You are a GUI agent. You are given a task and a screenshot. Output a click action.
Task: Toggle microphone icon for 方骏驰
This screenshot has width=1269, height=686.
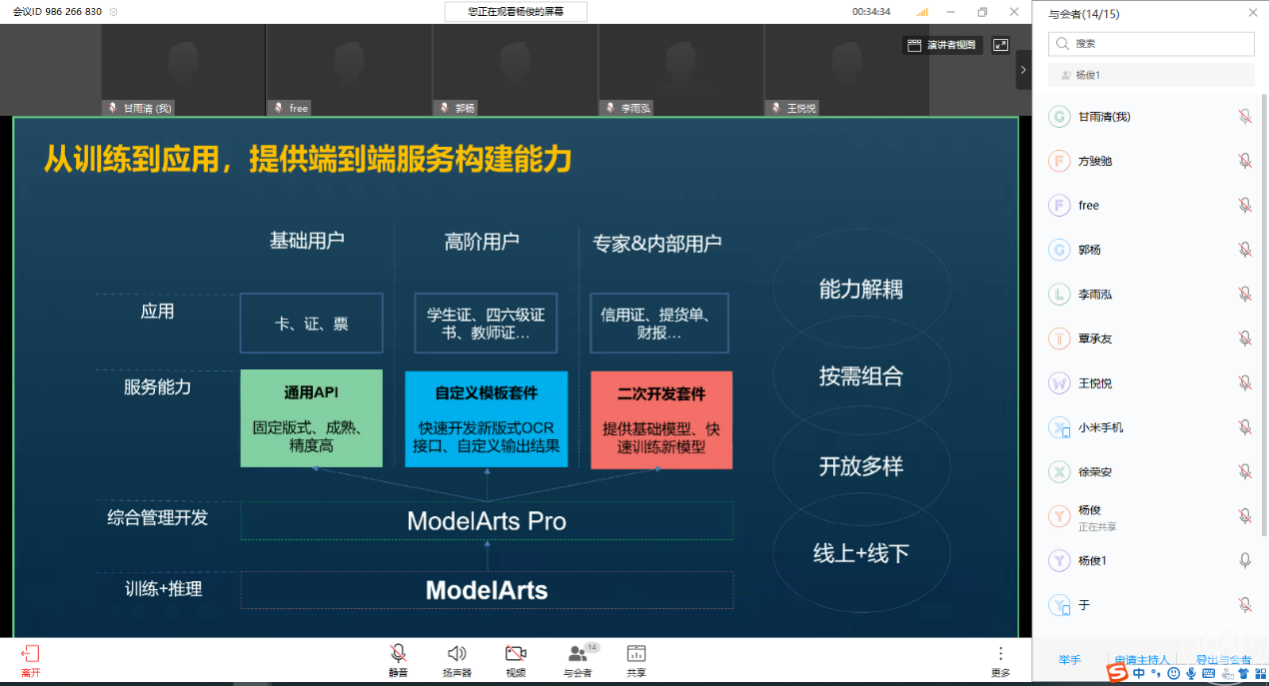[x=1245, y=161]
